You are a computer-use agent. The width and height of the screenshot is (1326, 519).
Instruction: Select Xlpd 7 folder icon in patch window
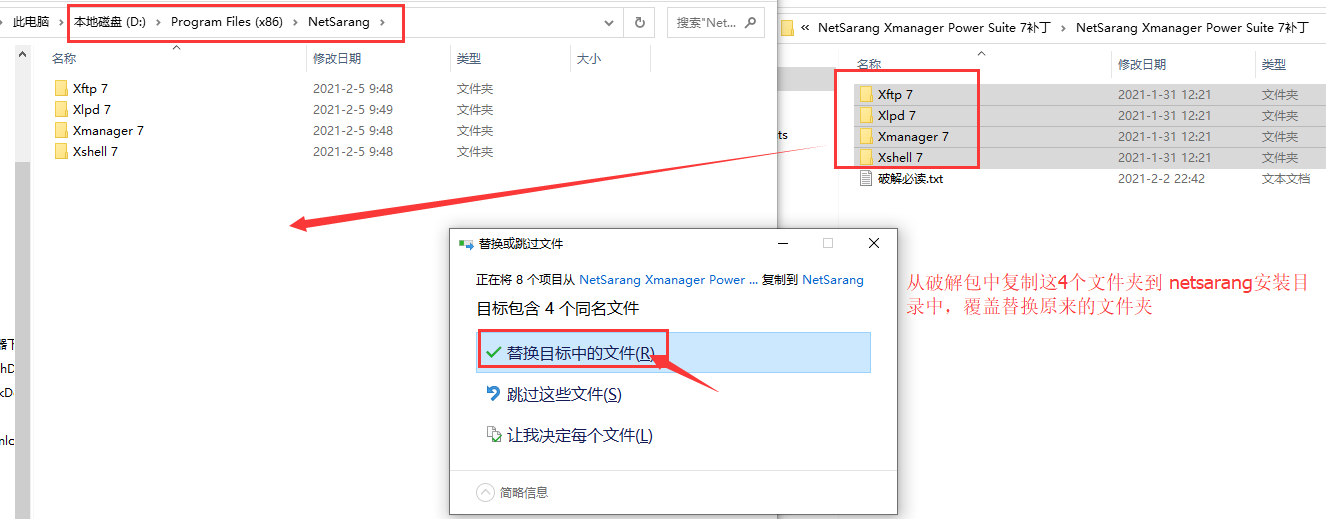866,116
